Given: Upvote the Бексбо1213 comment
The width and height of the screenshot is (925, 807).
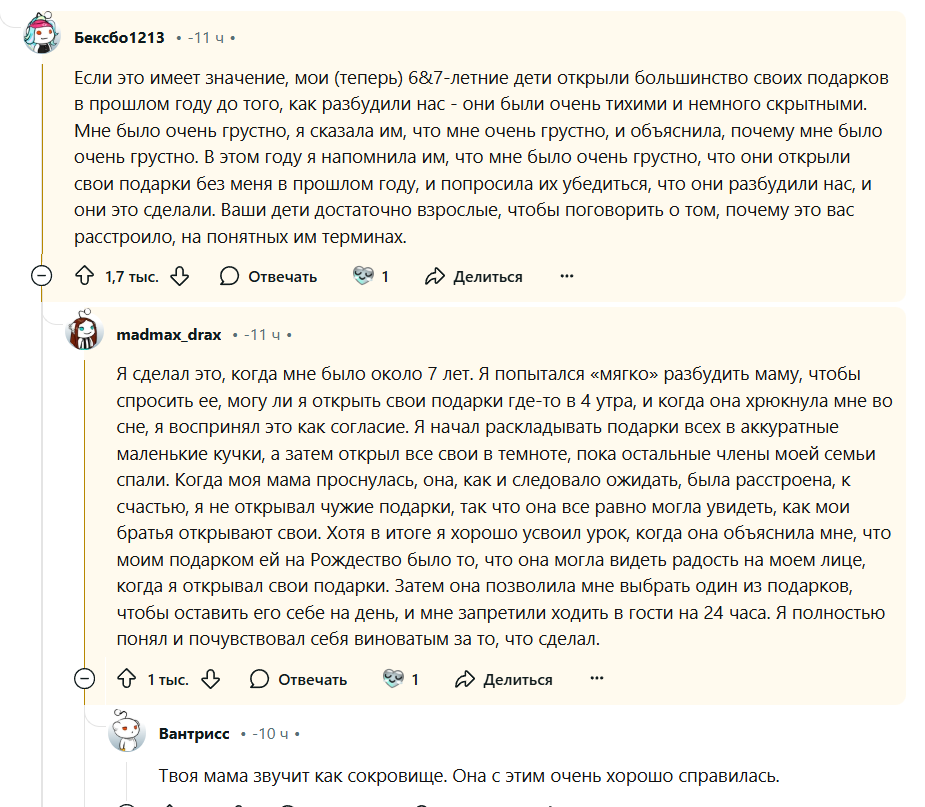Looking at the screenshot, I should tap(84, 276).
